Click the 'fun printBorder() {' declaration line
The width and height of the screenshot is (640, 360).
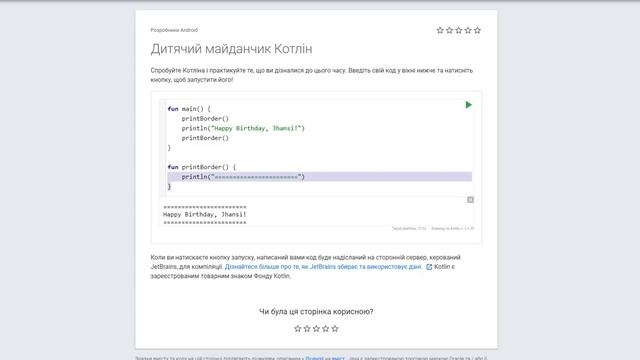click(x=202, y=167)
